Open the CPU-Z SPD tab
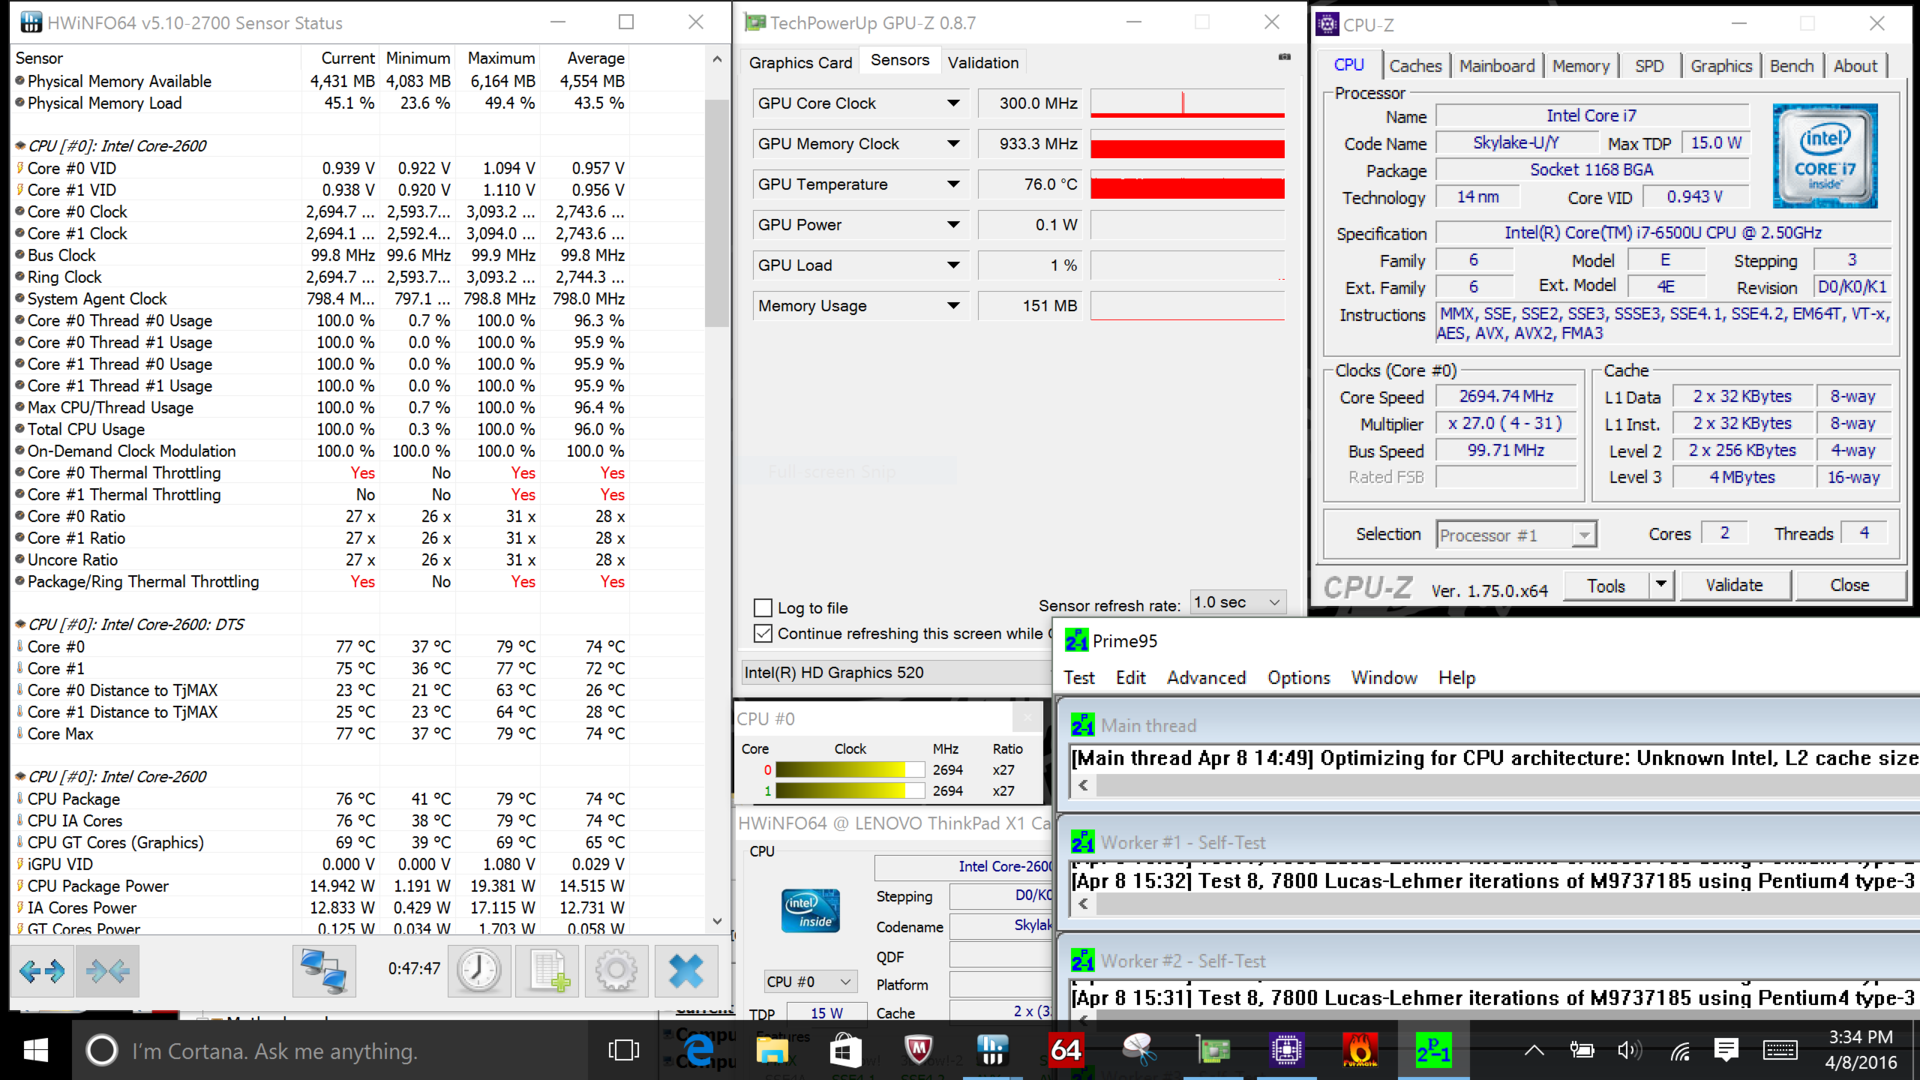1920x1080 pixels. pos(1649,66)
